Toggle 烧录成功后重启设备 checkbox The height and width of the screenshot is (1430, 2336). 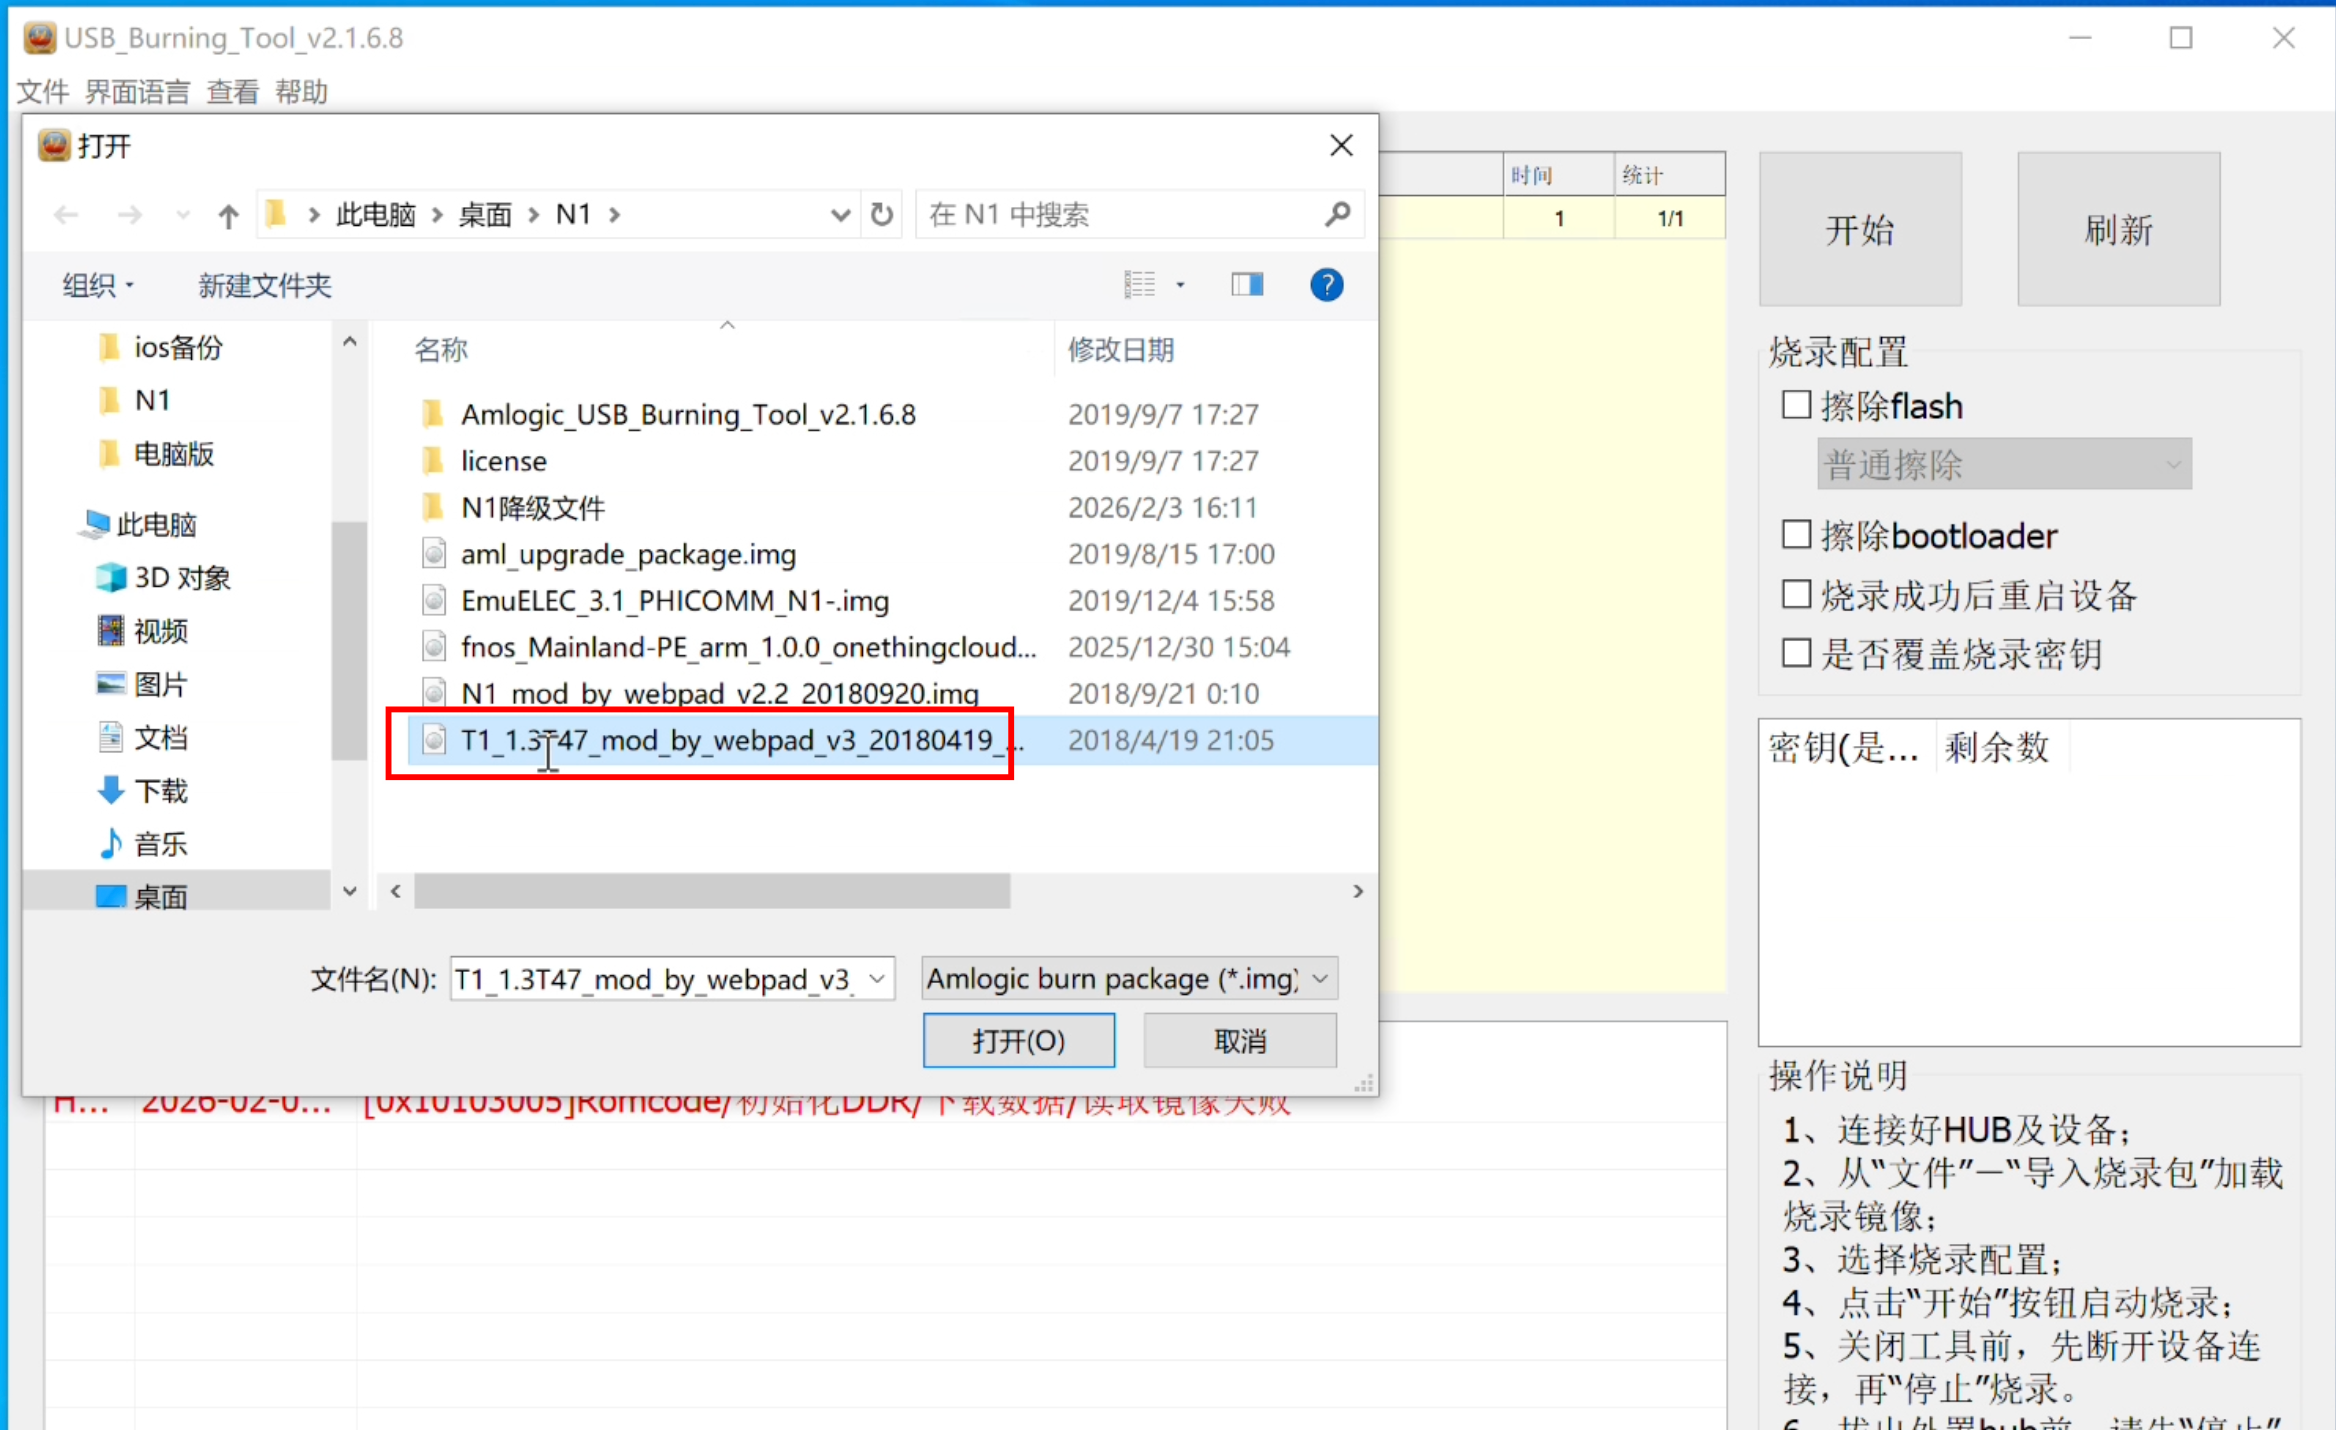coord(1797,595)
